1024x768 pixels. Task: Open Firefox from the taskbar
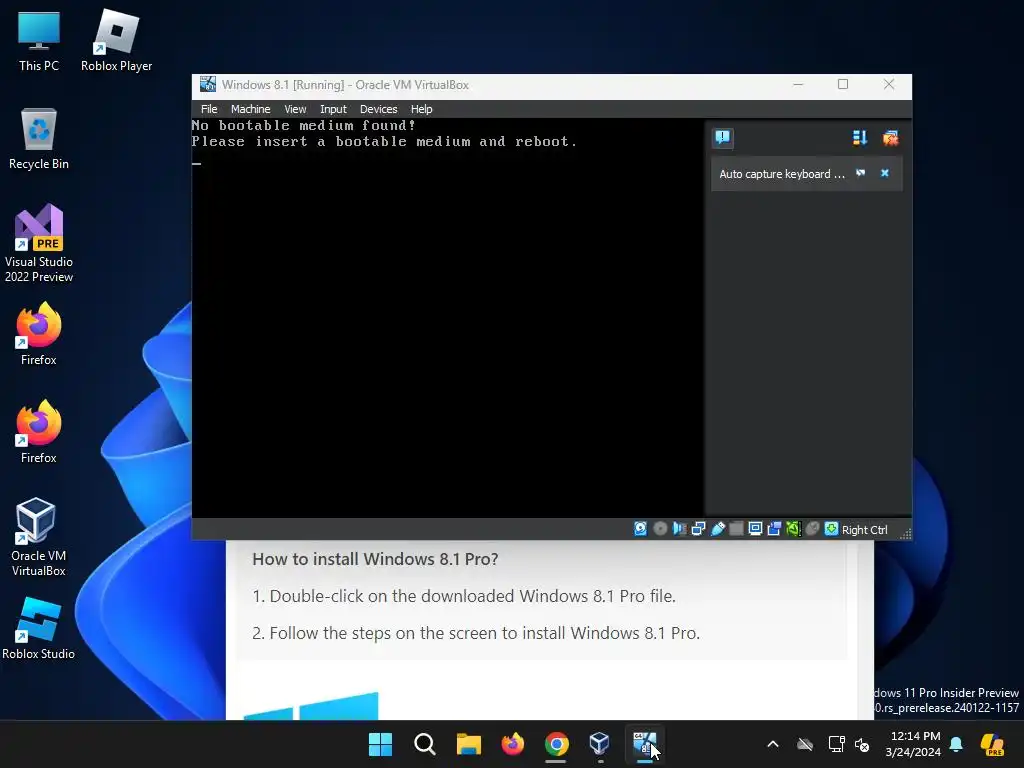coord(513,744)
